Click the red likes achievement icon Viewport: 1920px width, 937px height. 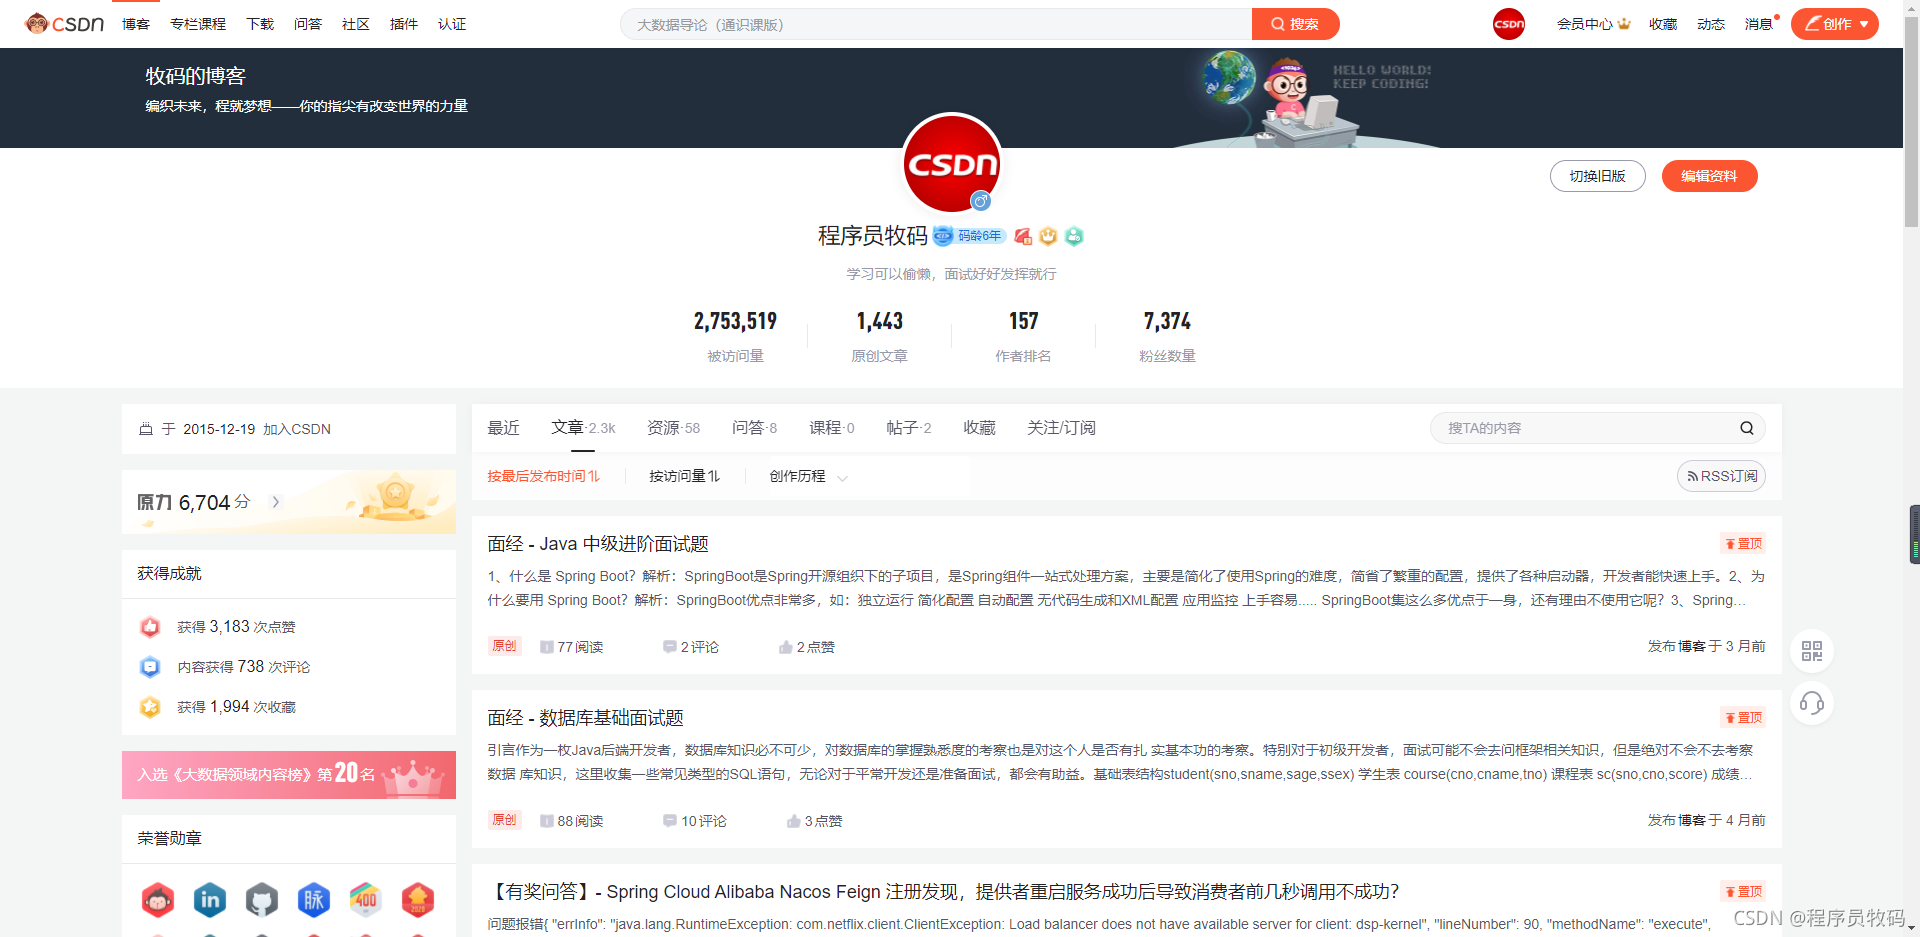click(x=150, y=627)
